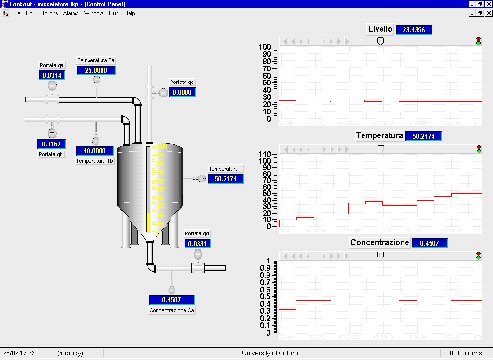
Task: Click the concentration sensor below the outlet pipe
Action: click(172, 289)
